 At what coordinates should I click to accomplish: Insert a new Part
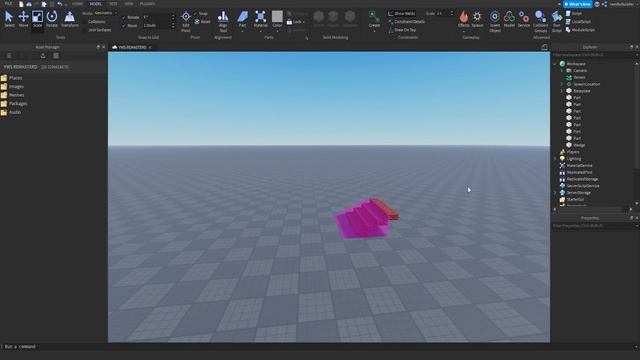(242, 19)
